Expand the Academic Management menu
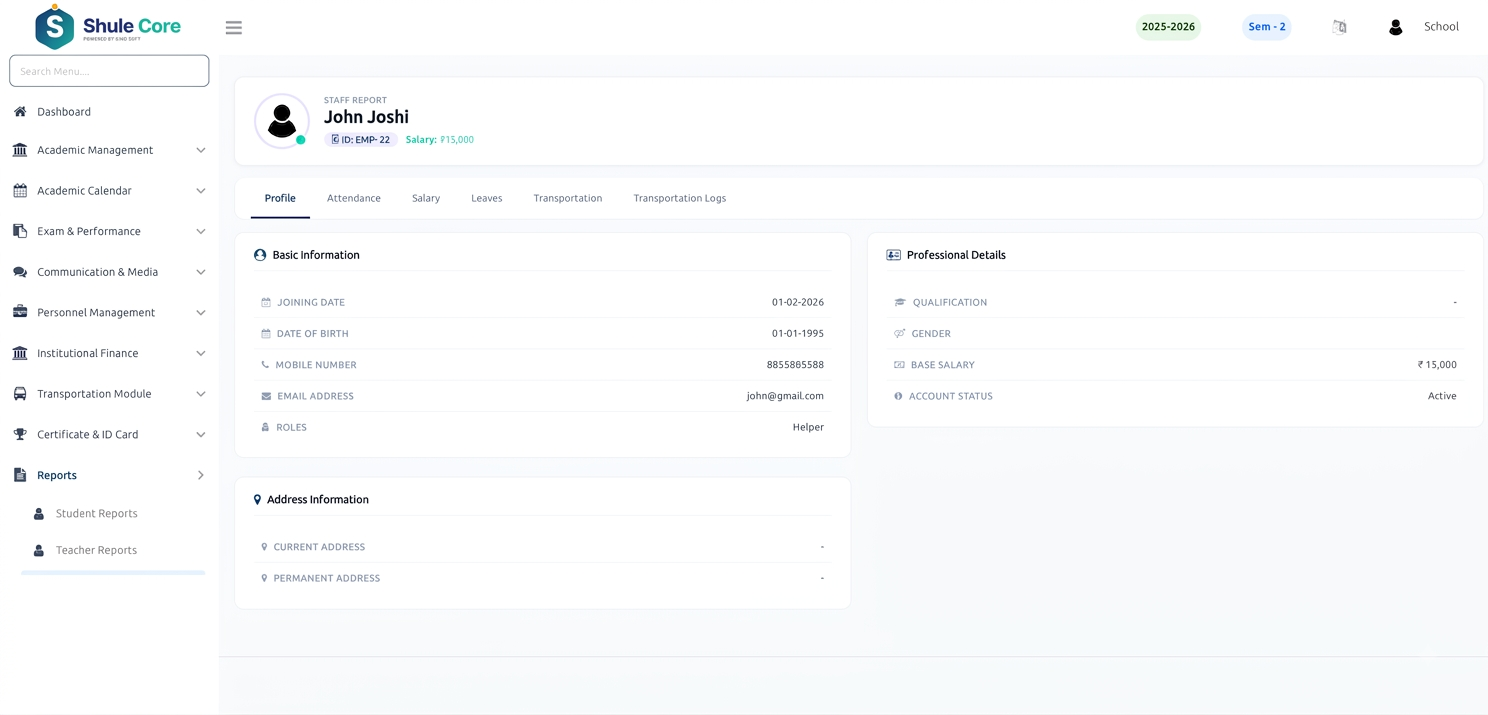Viewport: 1488px width, 715px height. tap(201, 150)
